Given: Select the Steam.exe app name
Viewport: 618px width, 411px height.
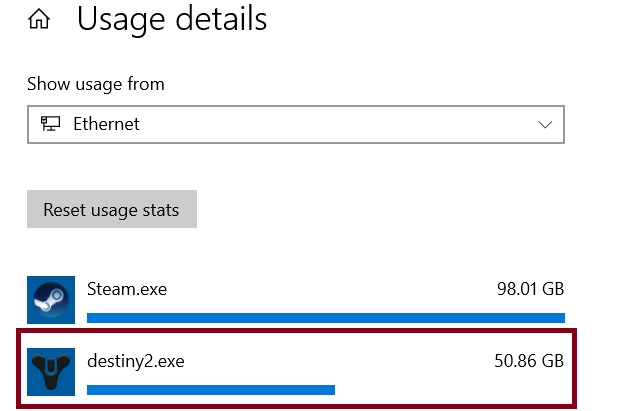Looking at the screenshot, I should tap(127, 290).
